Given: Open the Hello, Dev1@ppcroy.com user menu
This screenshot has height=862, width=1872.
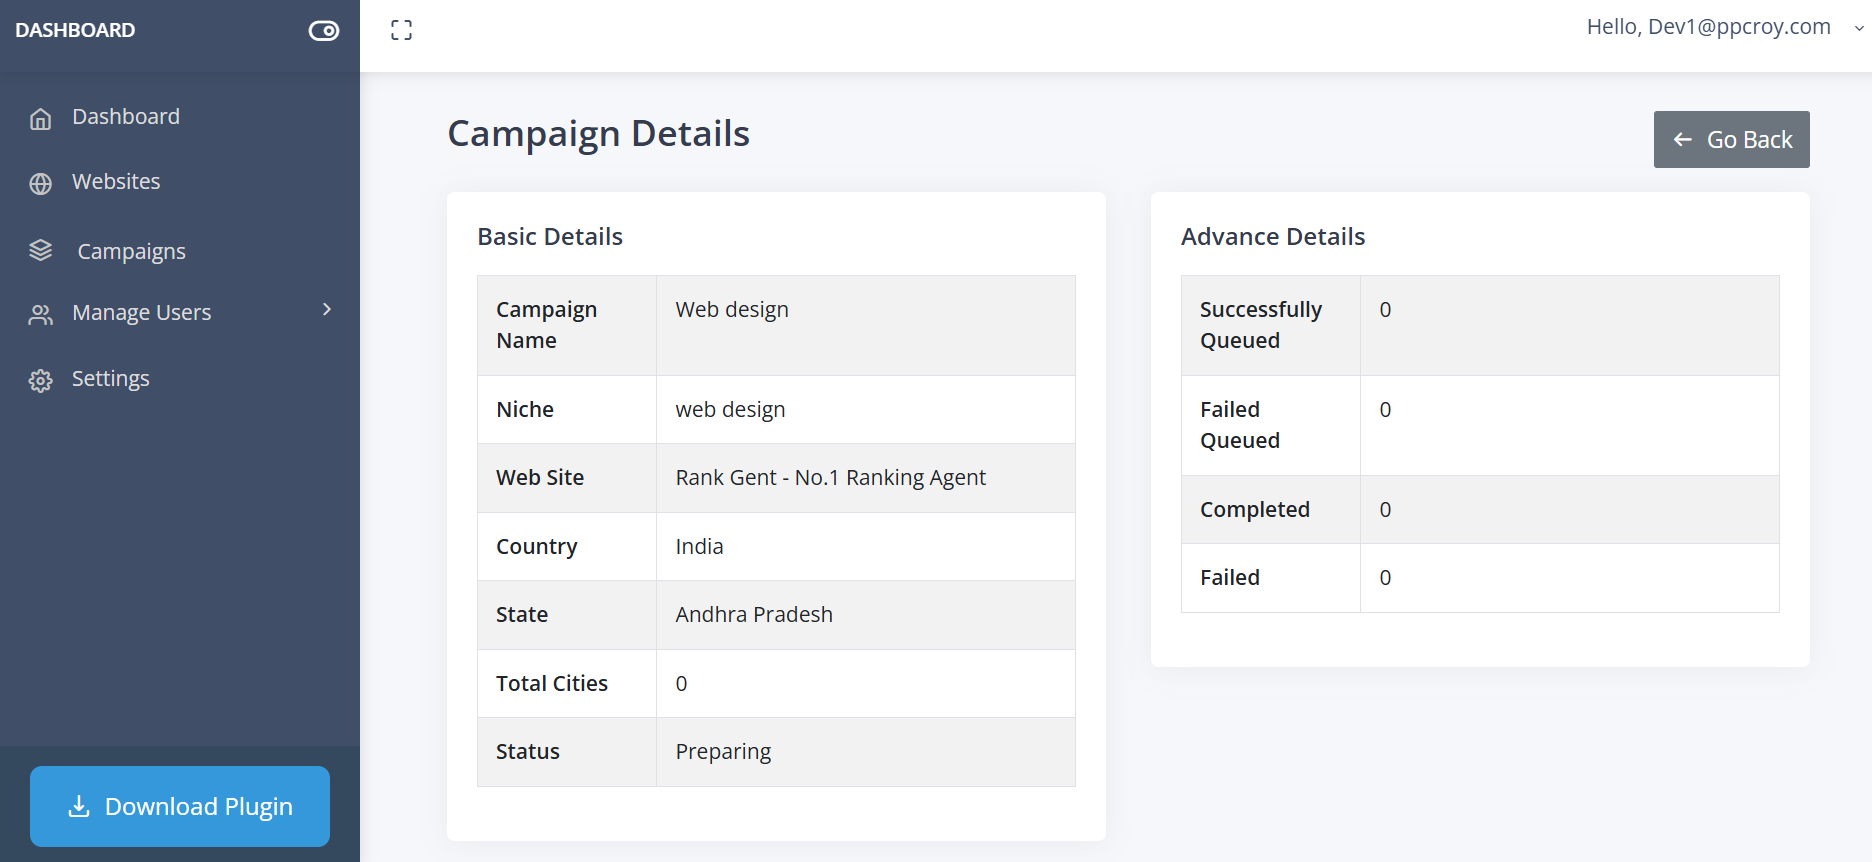Looking at the screenshot, I should (x=1708, y=27).
